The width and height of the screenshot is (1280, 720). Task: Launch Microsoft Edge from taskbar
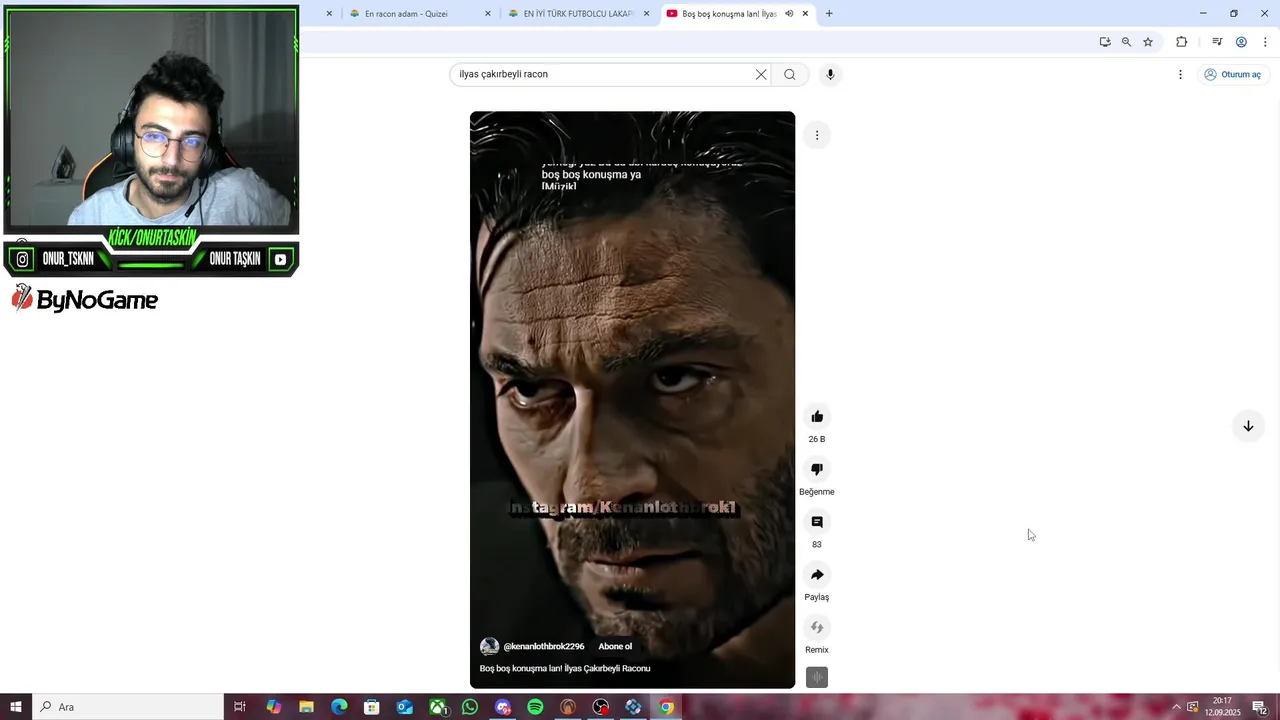click(339, 707)
